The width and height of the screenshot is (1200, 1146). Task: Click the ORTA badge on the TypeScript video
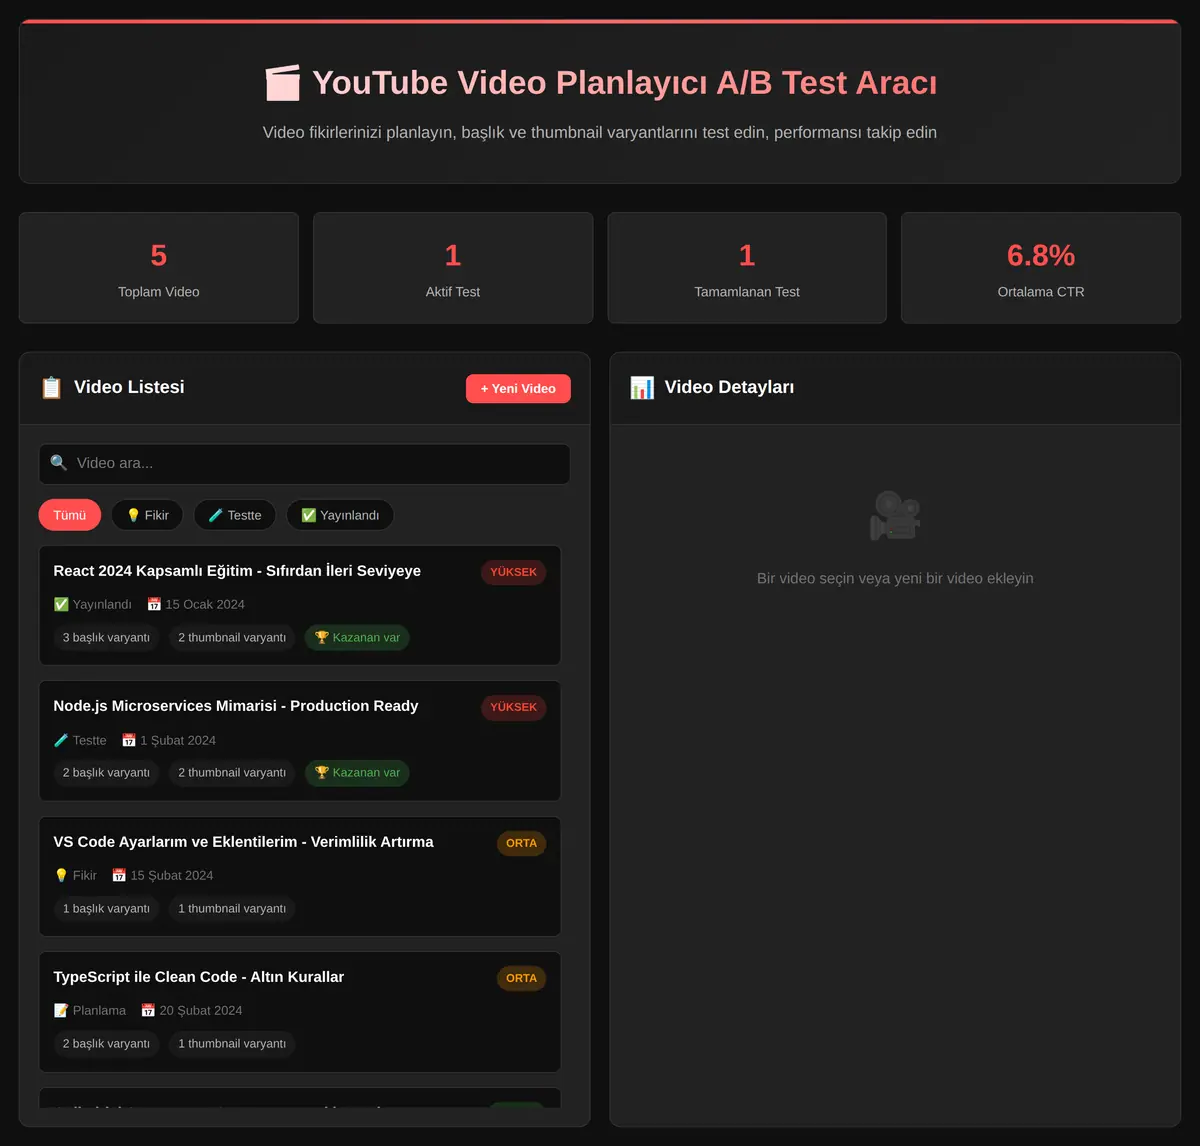pos(521,978)
